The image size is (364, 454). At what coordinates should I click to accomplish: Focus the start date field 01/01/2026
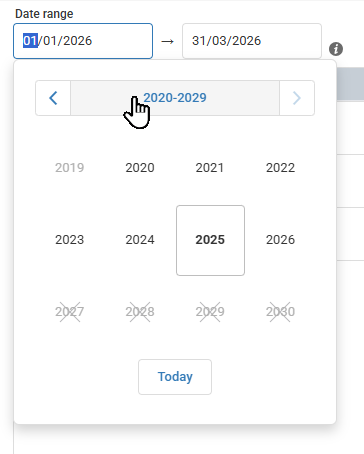(83, 41)
